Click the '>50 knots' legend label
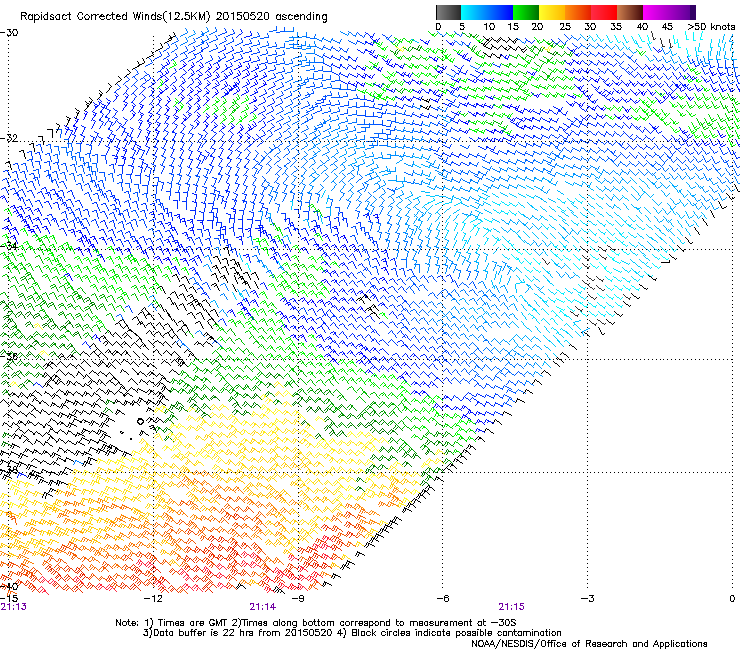 [x=711, y=26]
